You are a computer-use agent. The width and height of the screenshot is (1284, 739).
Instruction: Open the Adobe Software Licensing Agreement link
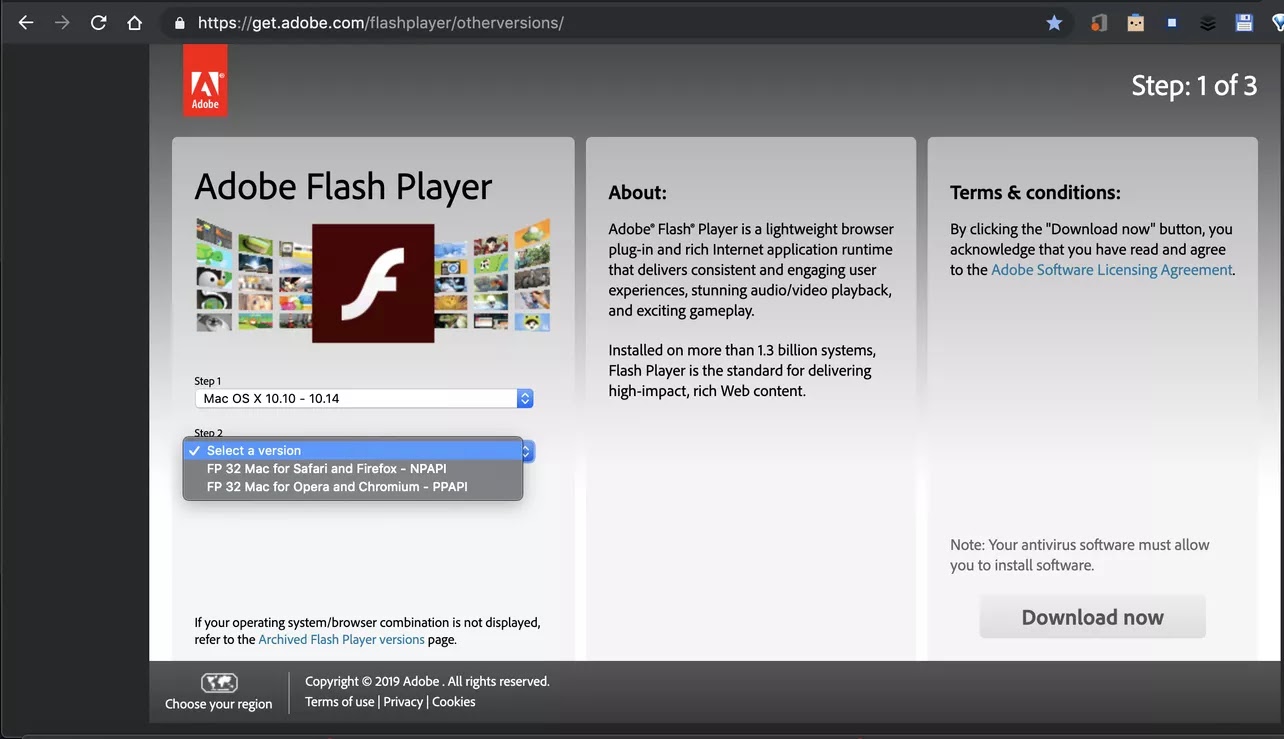click(1111, 270)
